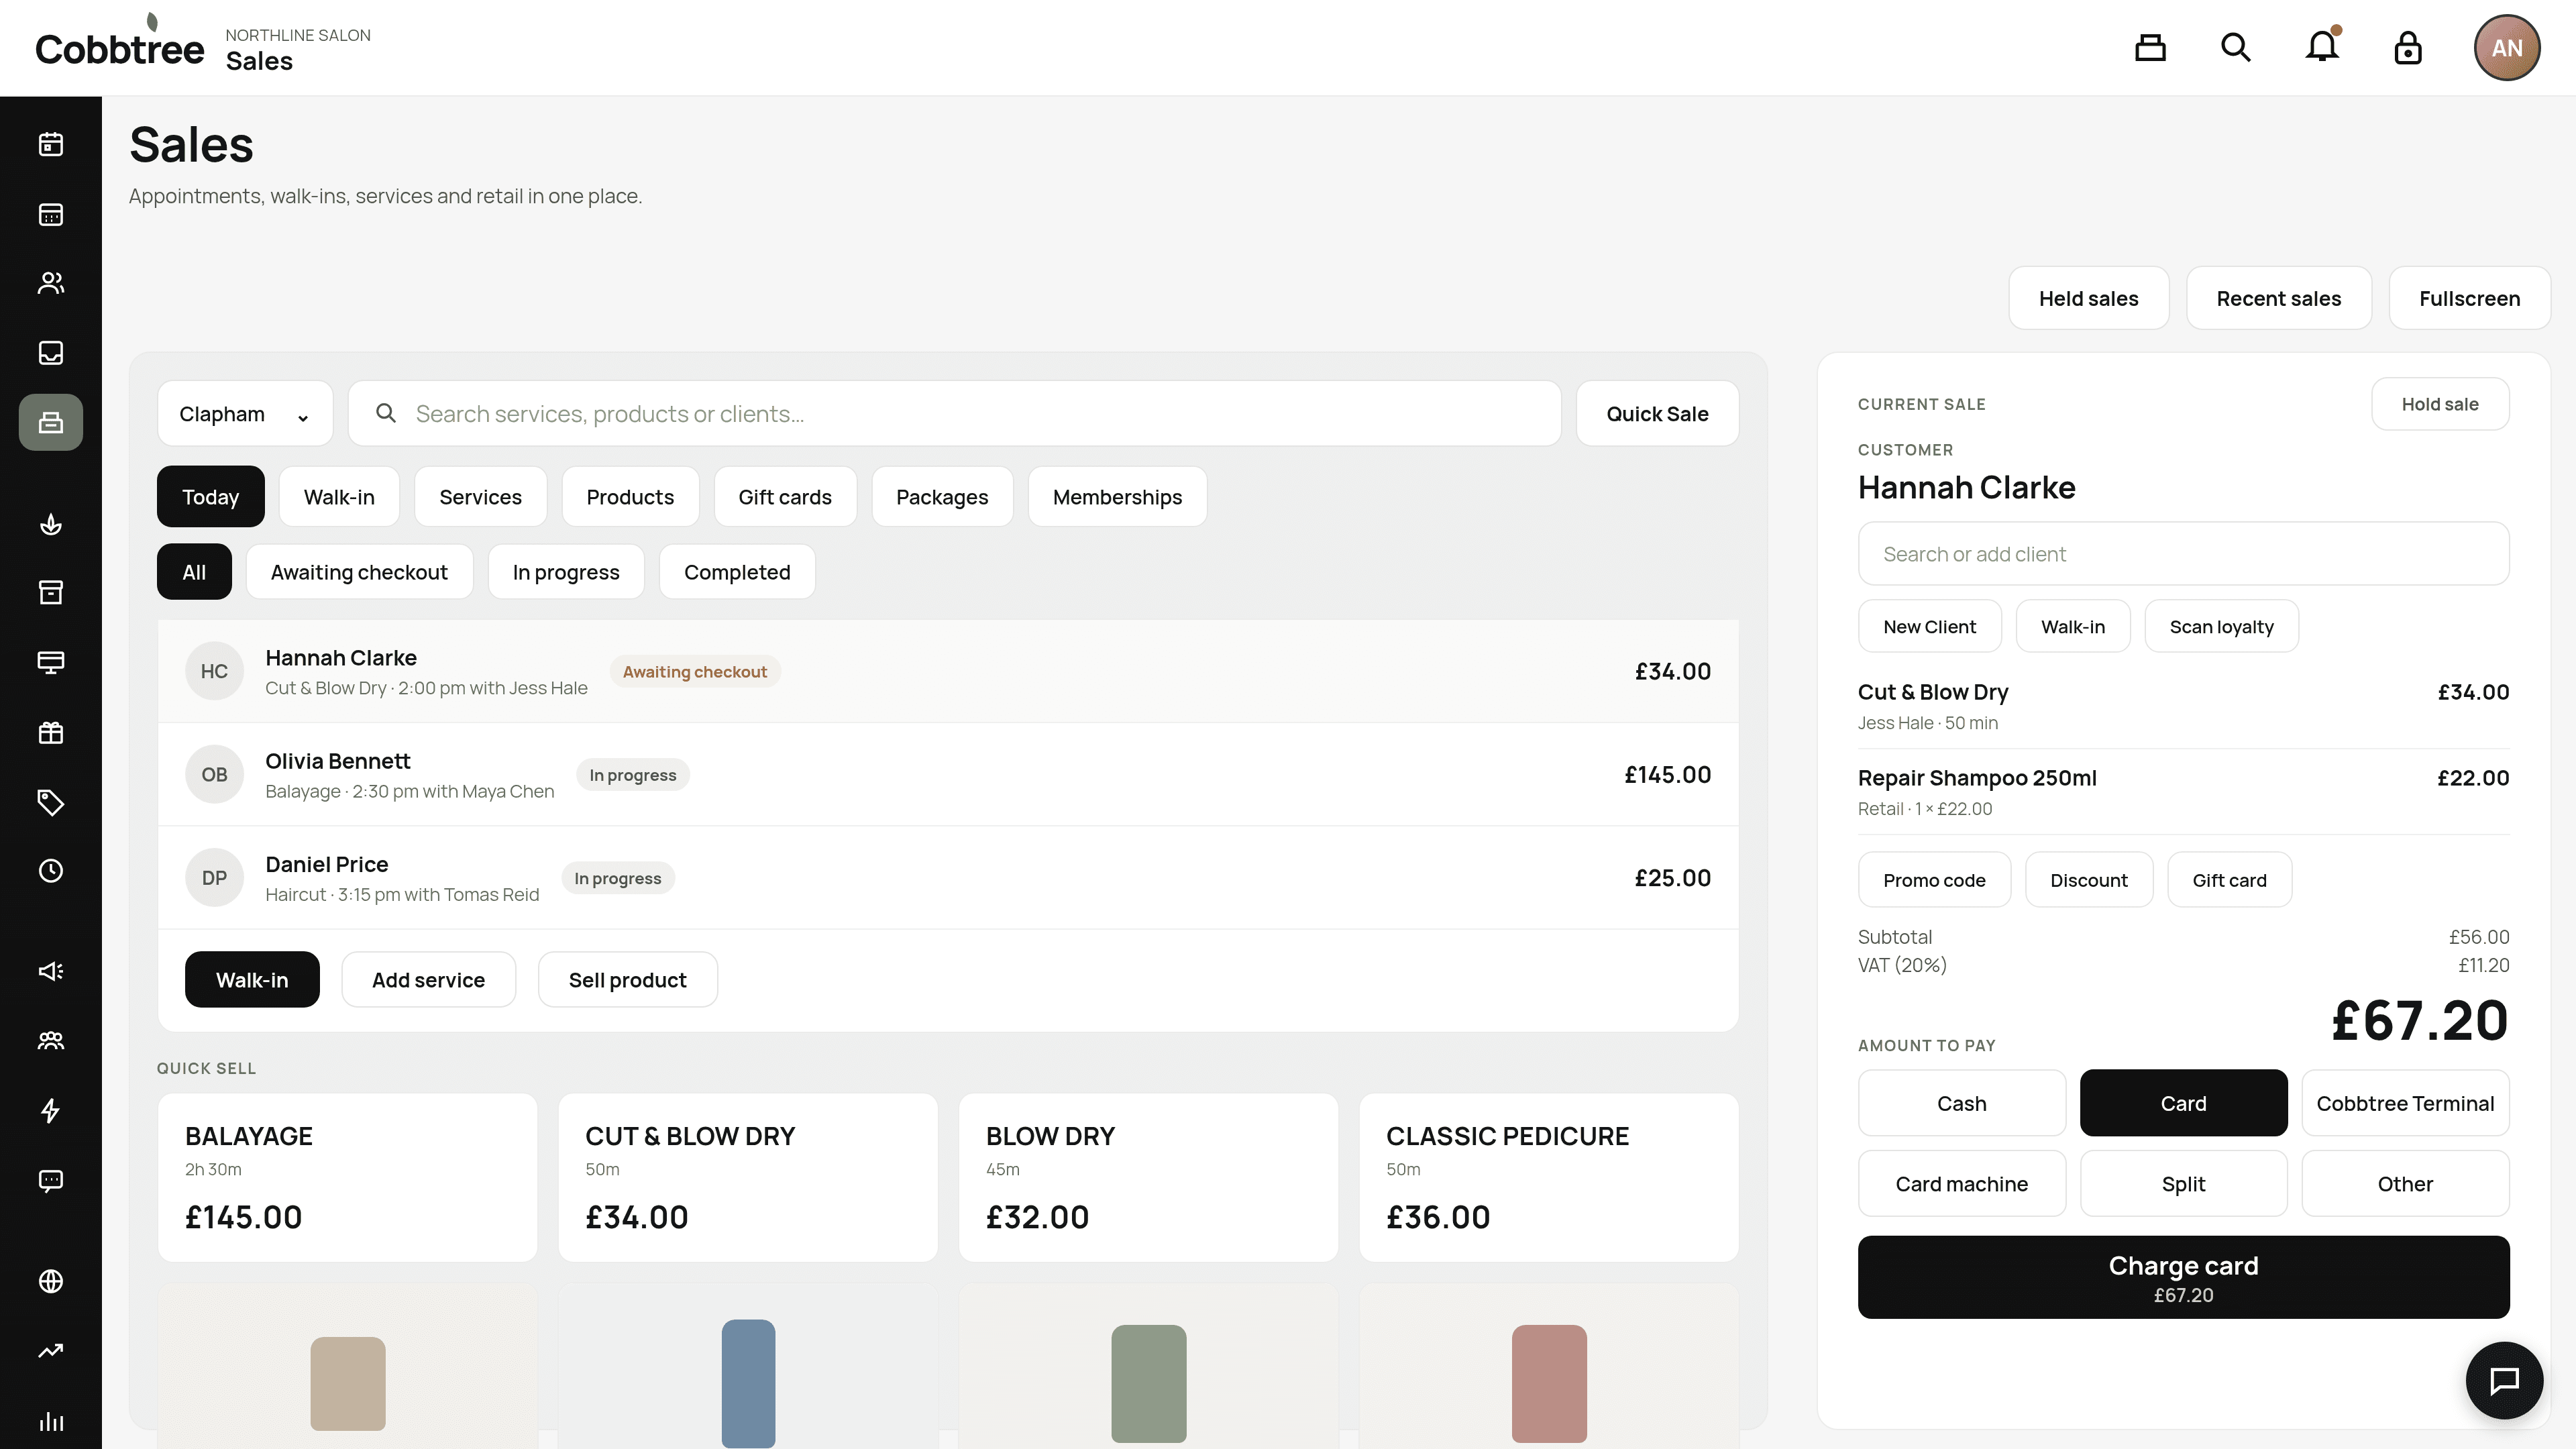Open the calendar icon in sidebar
This screenshot has height=1449, width=2576.
click(51, 145)
